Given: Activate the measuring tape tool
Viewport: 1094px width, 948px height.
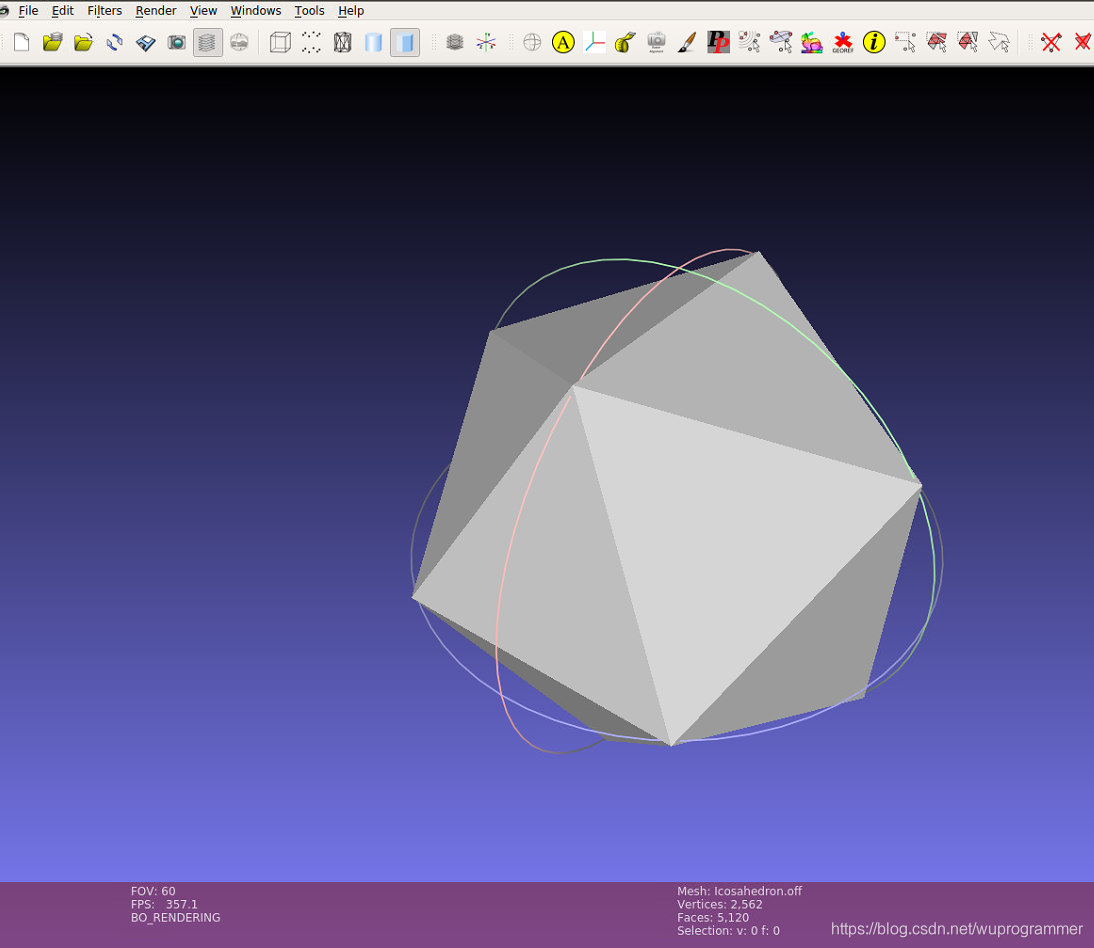Looking at the screenshot, I should pos(625,43).
